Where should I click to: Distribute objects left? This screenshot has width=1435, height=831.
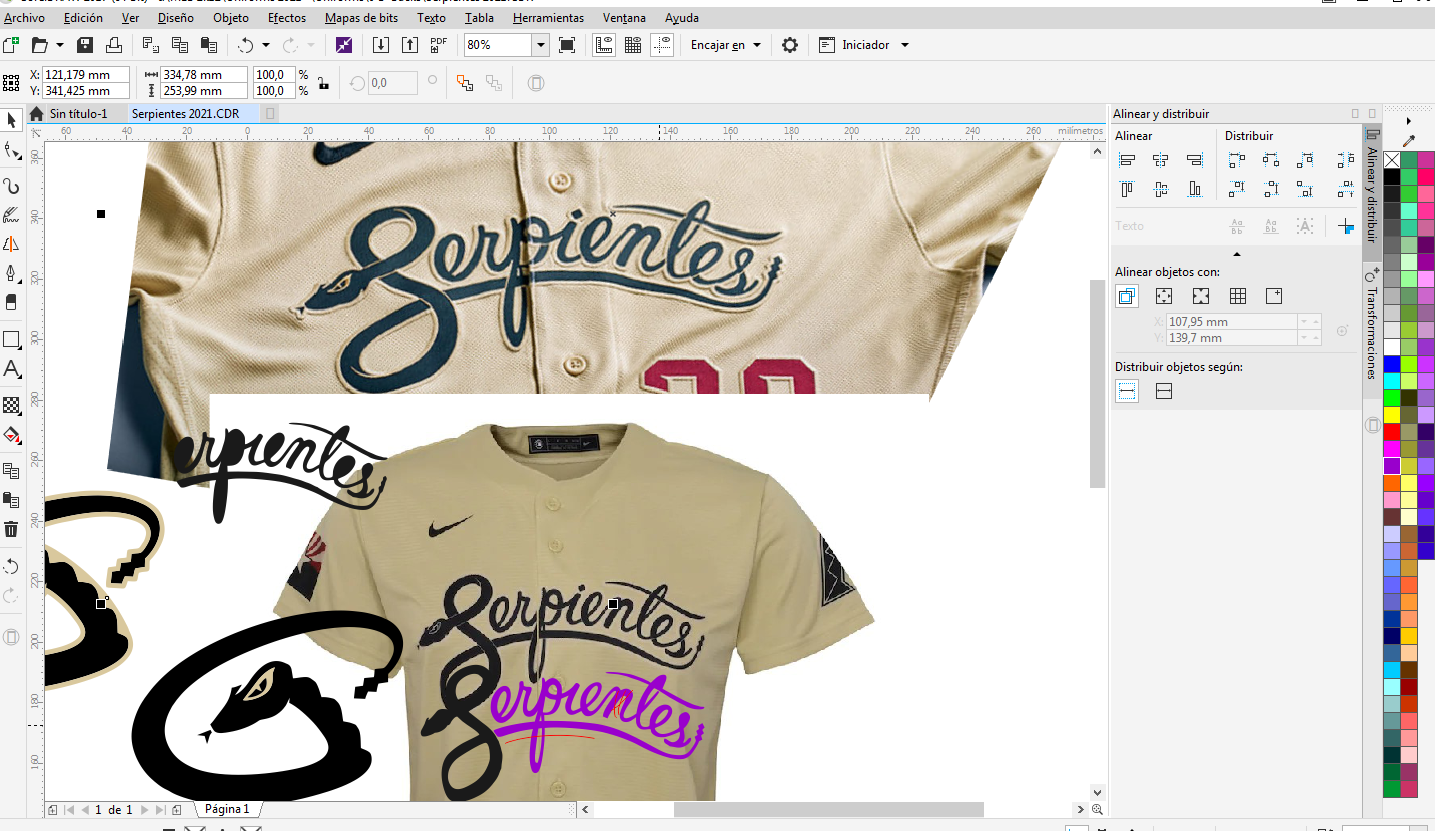coord(1237,160)
